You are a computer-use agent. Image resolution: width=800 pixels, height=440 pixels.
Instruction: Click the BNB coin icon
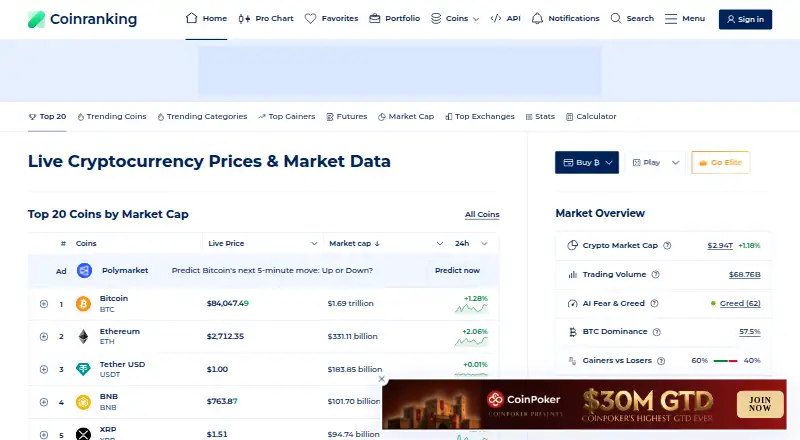pos(83,402)
